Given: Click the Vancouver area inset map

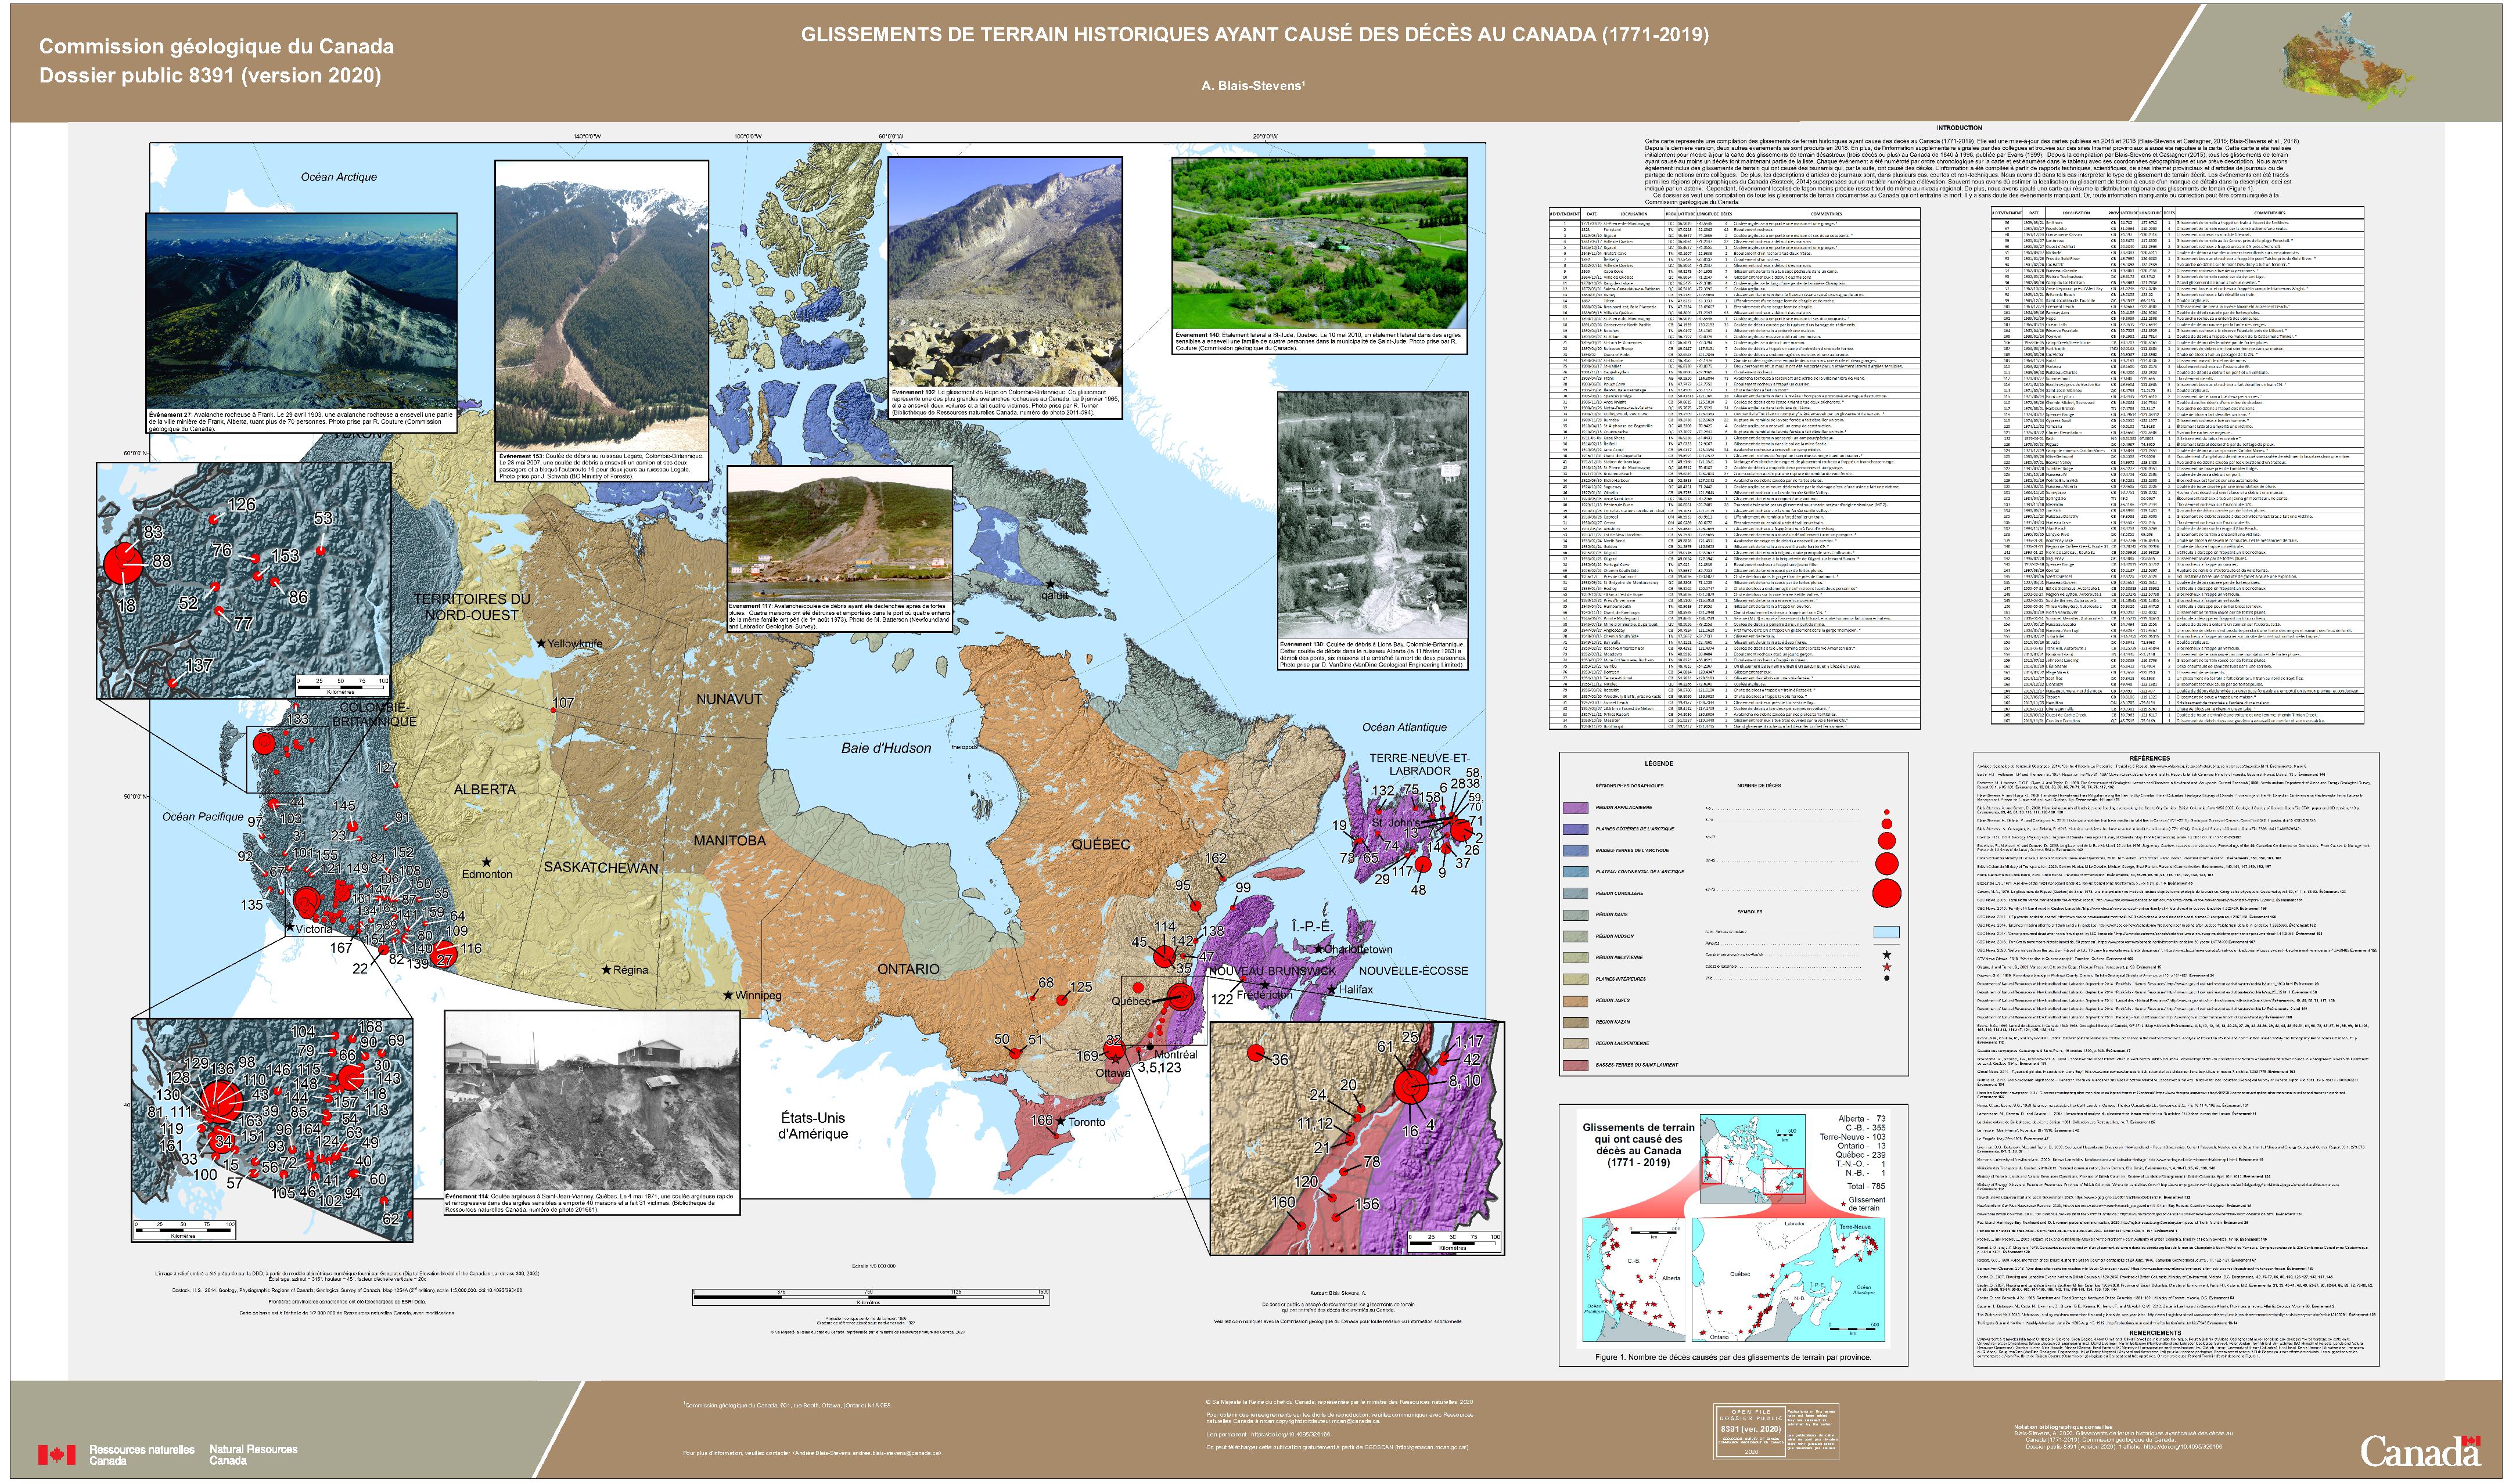Looking at the screenshot, I should click(272, 1129).
